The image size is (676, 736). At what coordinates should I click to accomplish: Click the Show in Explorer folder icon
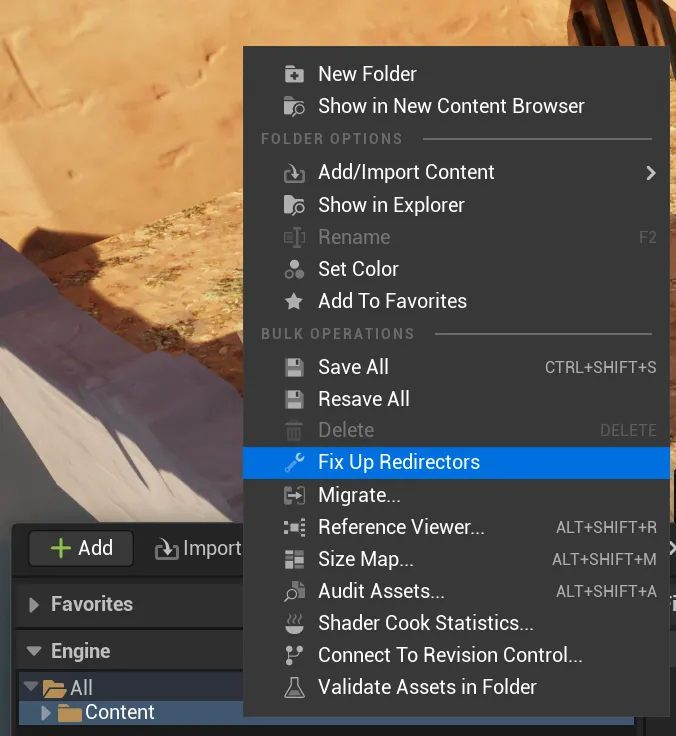pos(294,206)
